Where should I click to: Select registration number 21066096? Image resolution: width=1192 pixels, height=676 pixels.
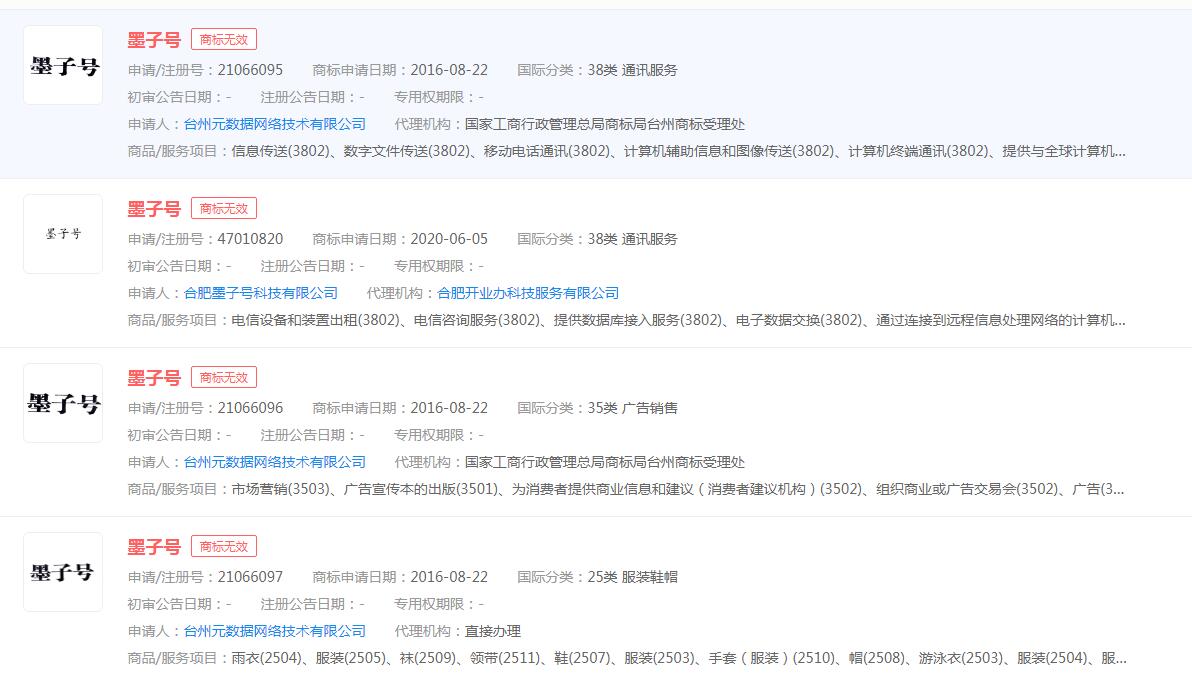coord(250,408)
